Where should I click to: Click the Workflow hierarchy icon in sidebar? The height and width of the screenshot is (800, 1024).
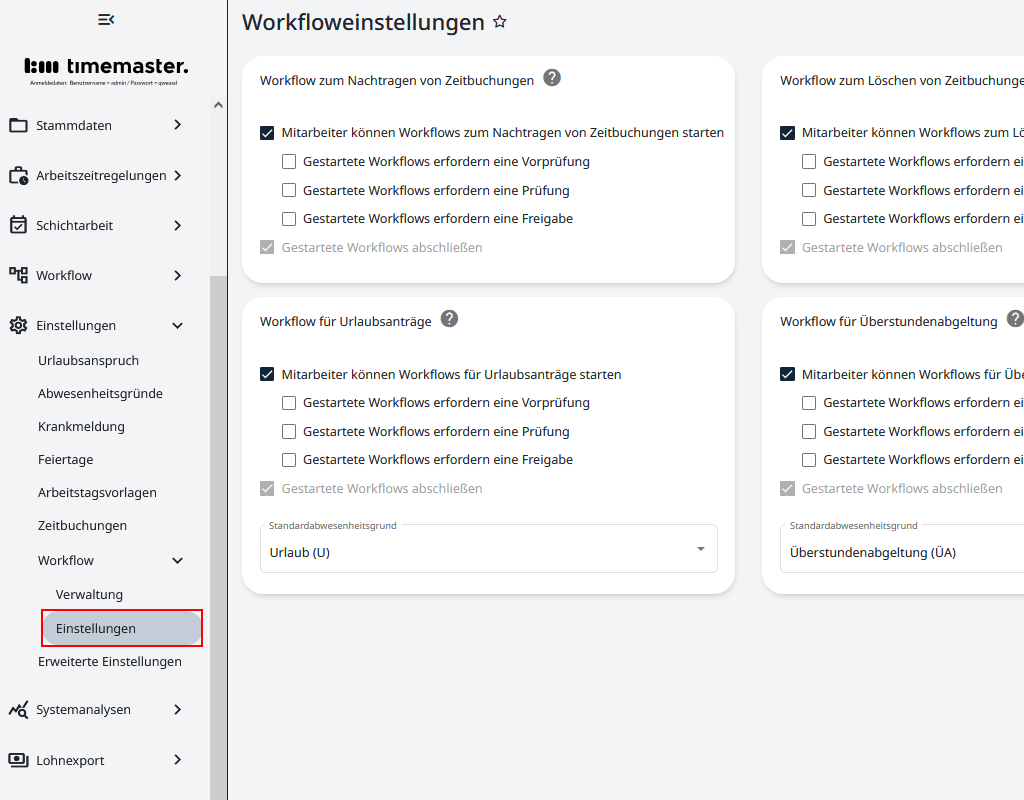[20, 274]
